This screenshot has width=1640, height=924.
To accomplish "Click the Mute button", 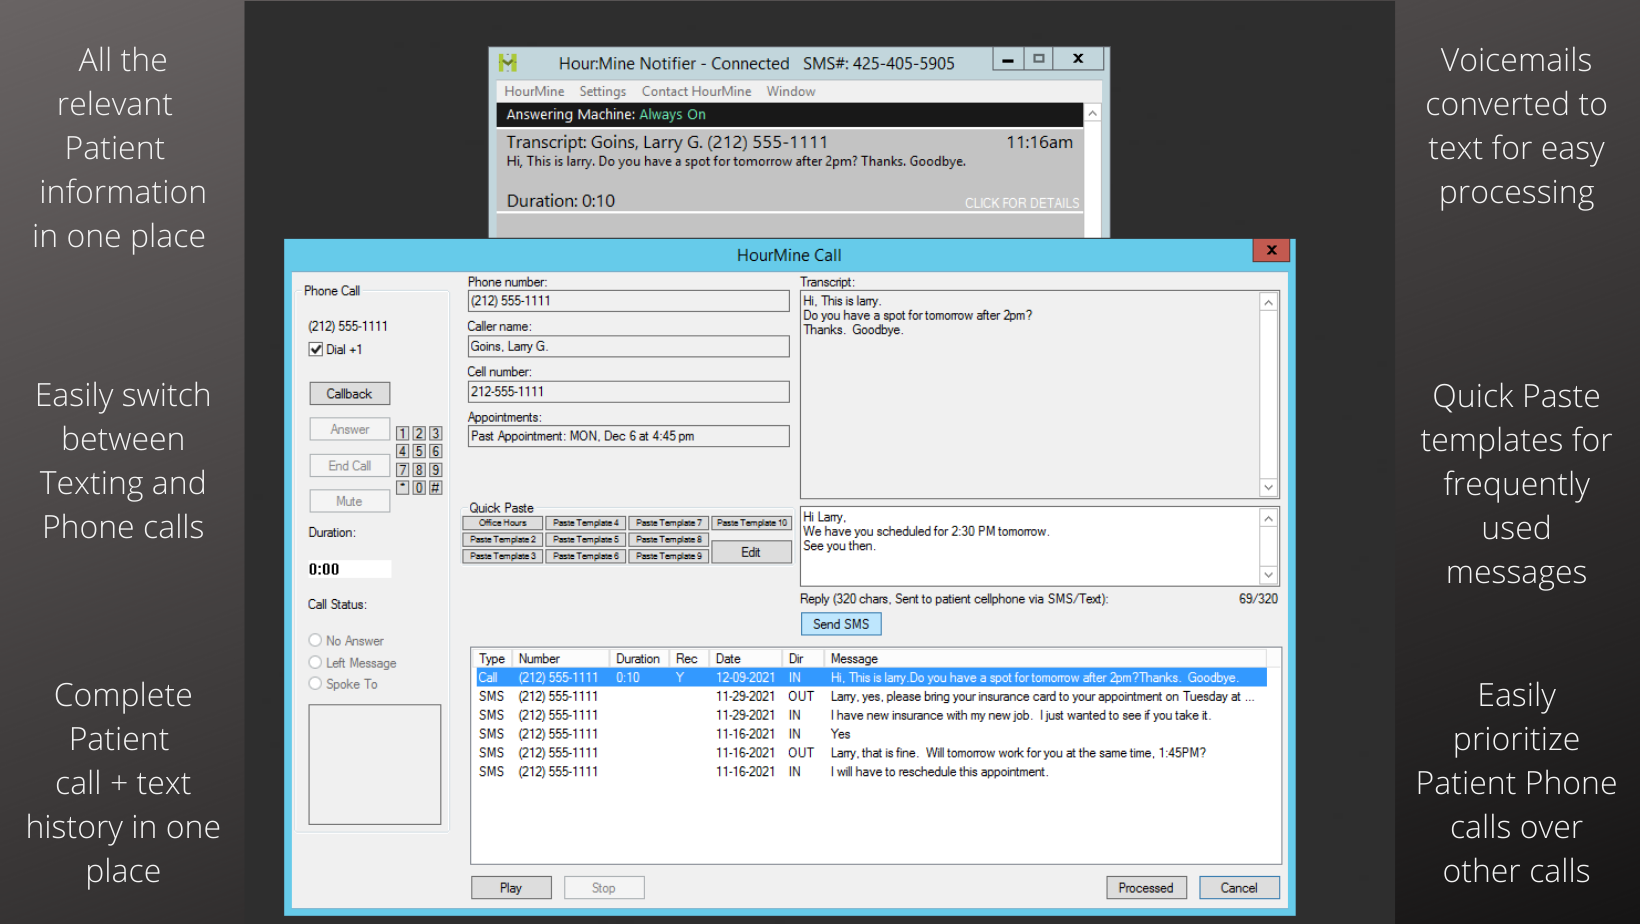I will [x=349, y=501].
